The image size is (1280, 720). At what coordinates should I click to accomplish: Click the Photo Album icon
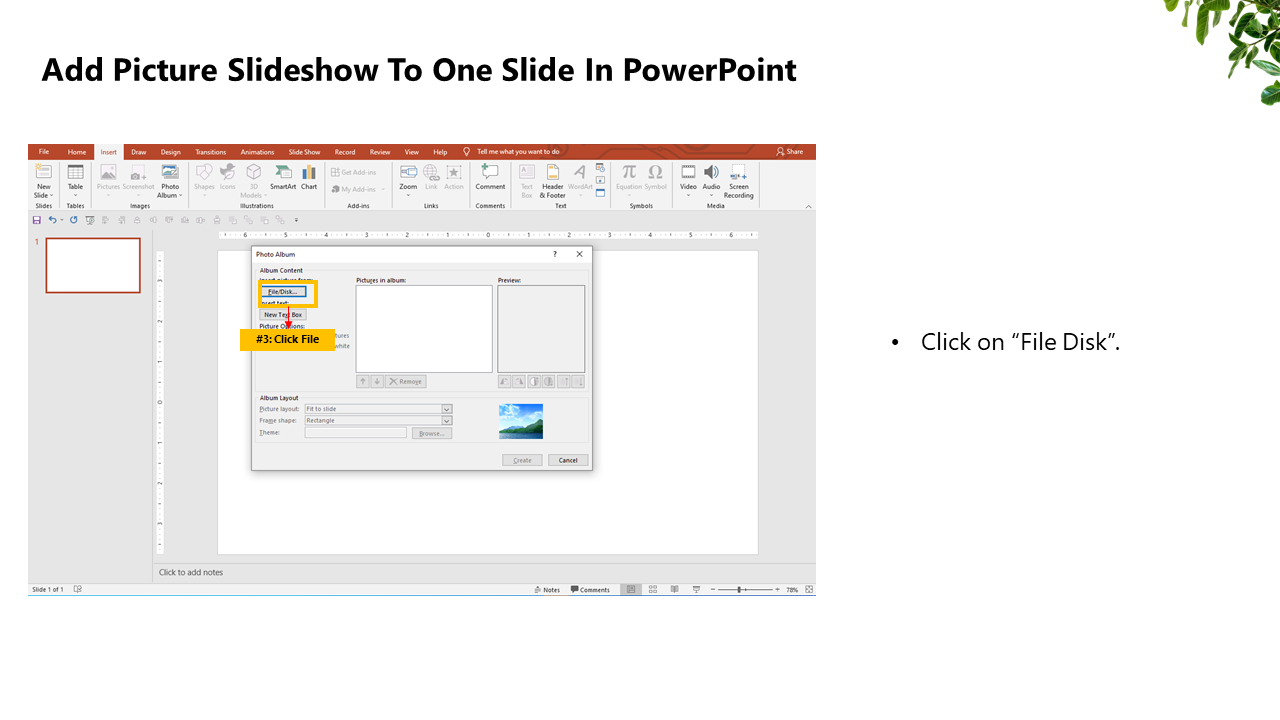tap(170, 173)
